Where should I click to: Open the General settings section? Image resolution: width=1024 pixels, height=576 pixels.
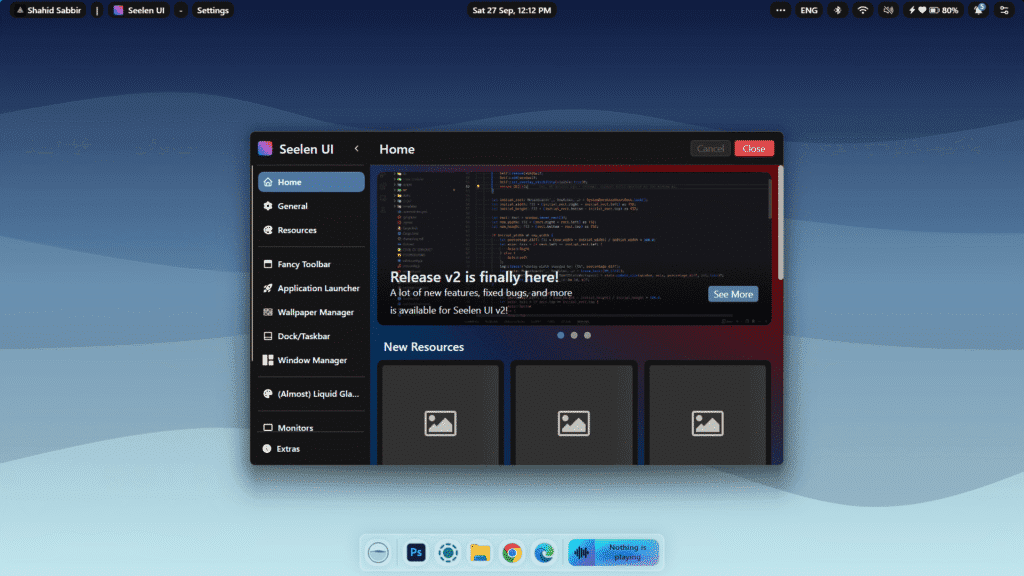click(x=311, y=206)
